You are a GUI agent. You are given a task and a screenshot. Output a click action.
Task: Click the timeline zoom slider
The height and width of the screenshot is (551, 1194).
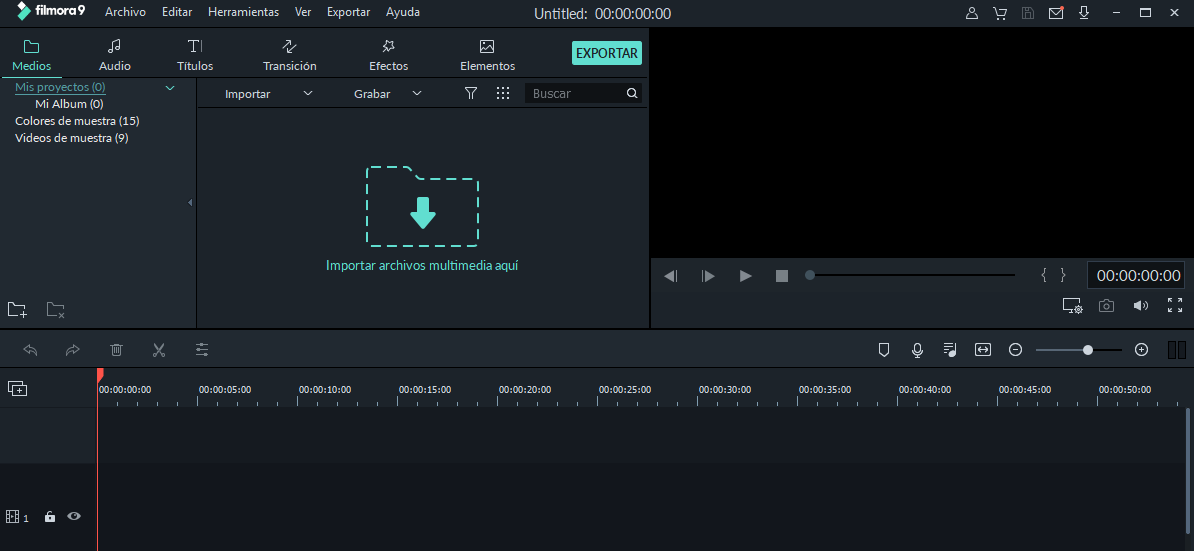pyautogui.click(x=1079, y=350)
